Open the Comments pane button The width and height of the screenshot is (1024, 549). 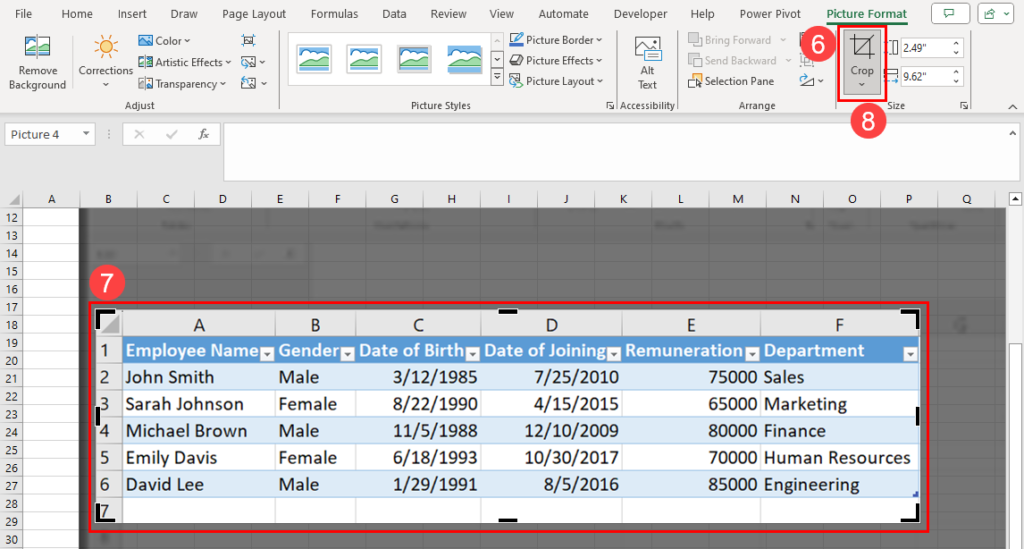[949, 14]
